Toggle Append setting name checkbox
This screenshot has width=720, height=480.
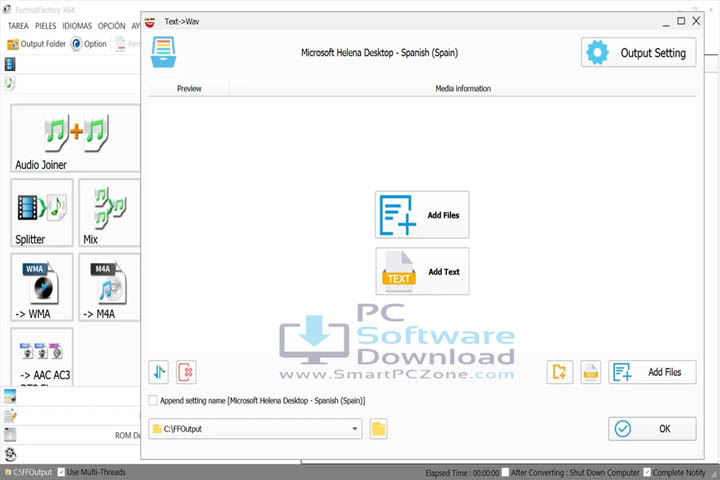tap(153, 400)
